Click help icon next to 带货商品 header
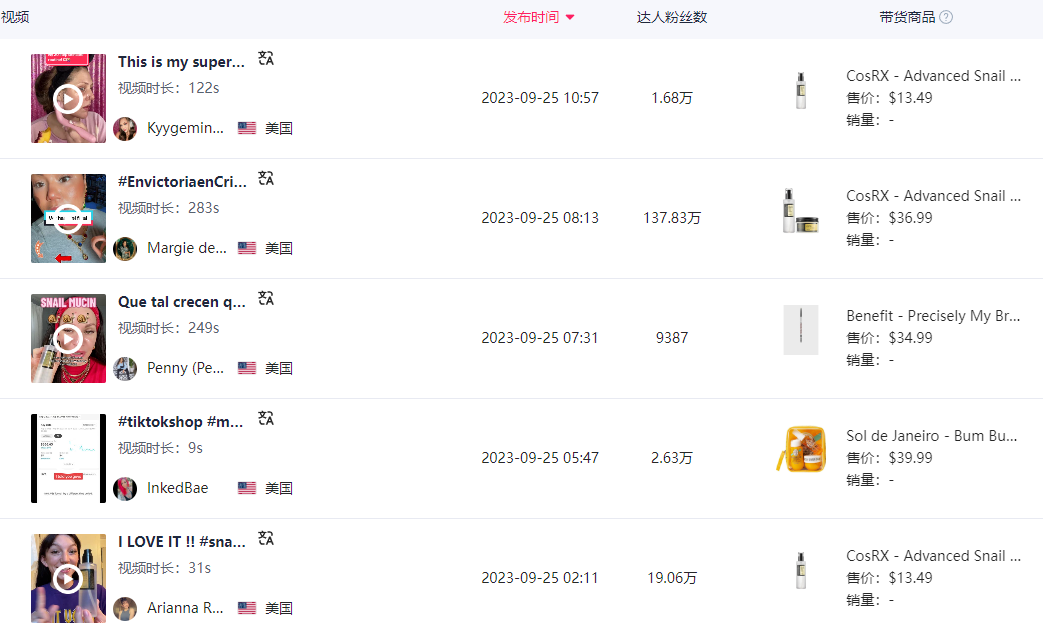This screenshot has height=636, width=1043. click(x=946, y=17)
